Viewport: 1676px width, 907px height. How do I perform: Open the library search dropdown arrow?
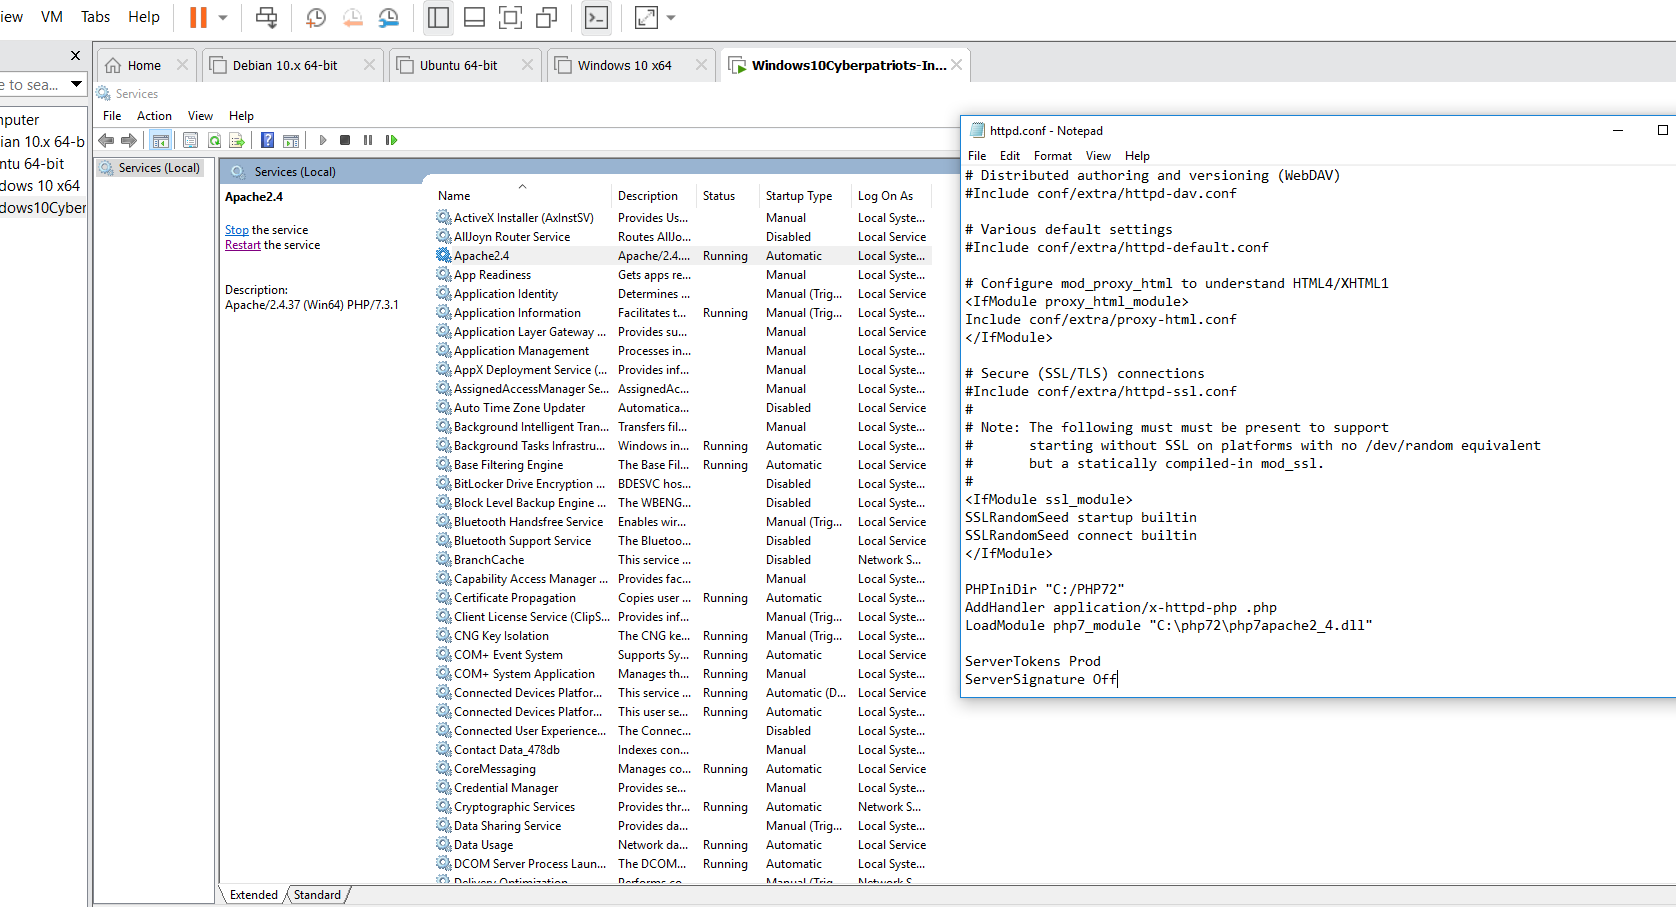coord(76,84)
